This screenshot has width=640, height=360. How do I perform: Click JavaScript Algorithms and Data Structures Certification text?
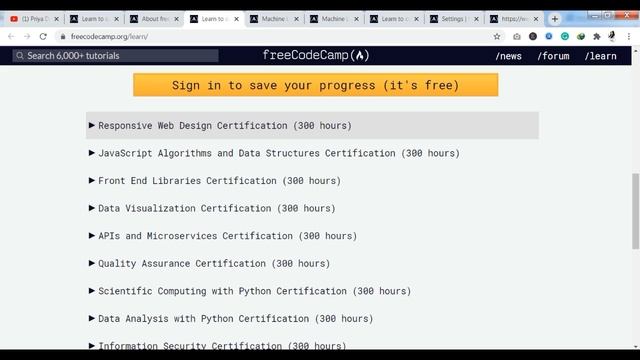pyautogui.click(x=279, y=153)
